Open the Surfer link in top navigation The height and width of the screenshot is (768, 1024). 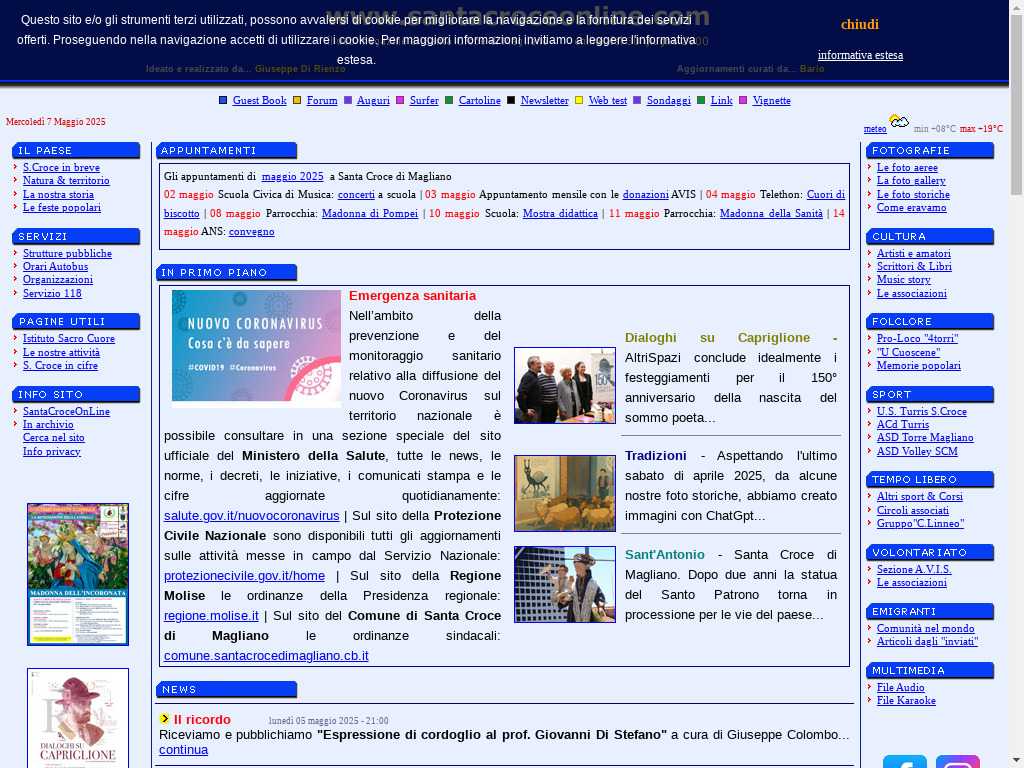[424, 101]
